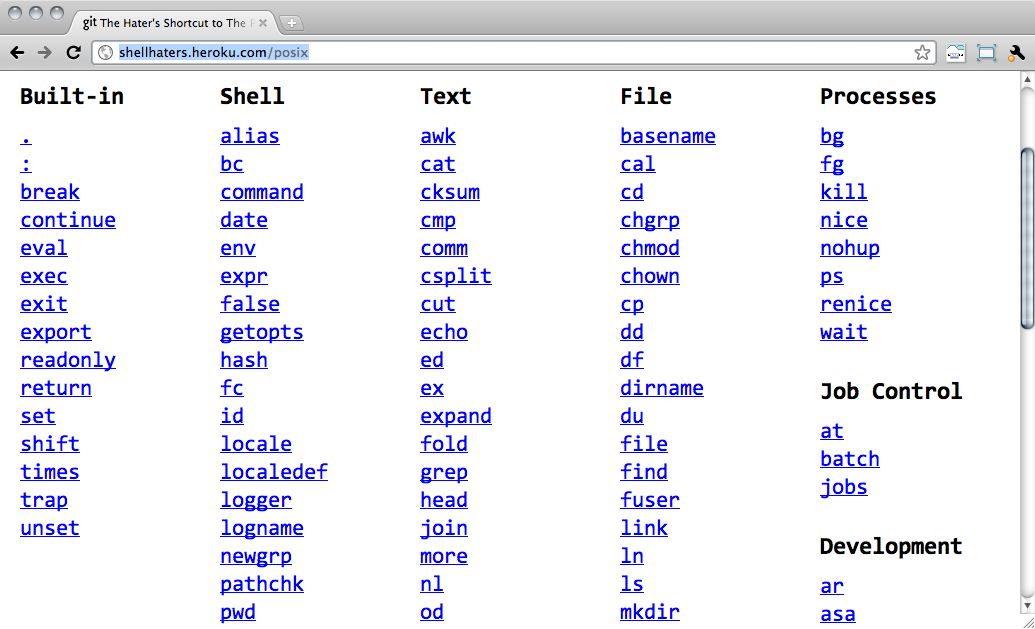This screenshot has height=629, width=1035.
Task: Close the Hater's Shortcut tab
Action: click(x=263, y=23)
